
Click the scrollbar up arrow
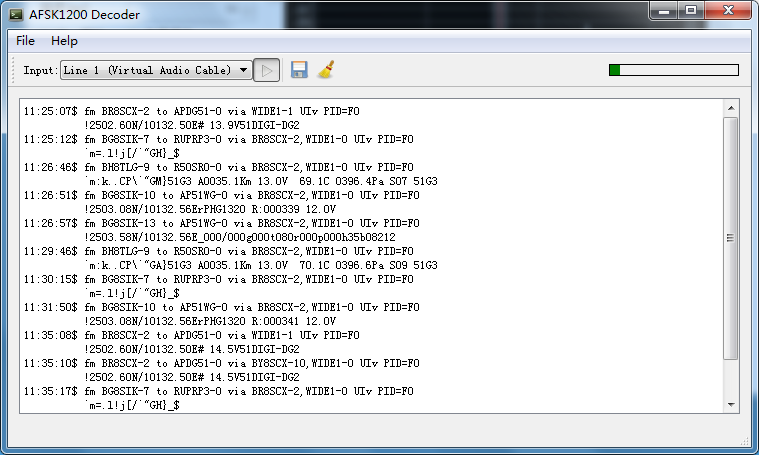coord(731,108)
